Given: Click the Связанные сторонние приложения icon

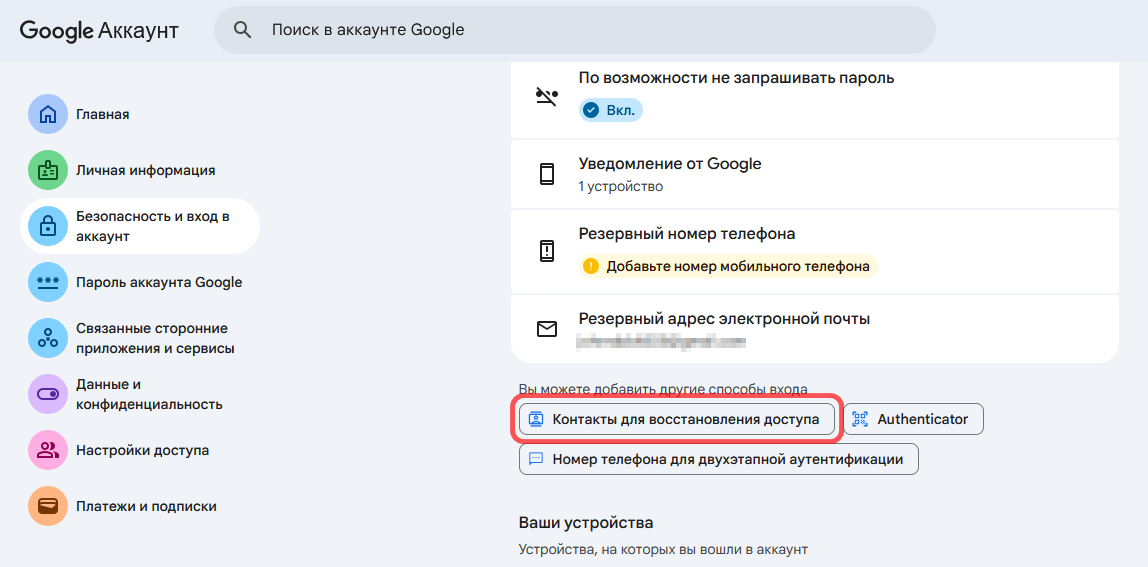Looking at the screenshot, I should tap(47, 339).
